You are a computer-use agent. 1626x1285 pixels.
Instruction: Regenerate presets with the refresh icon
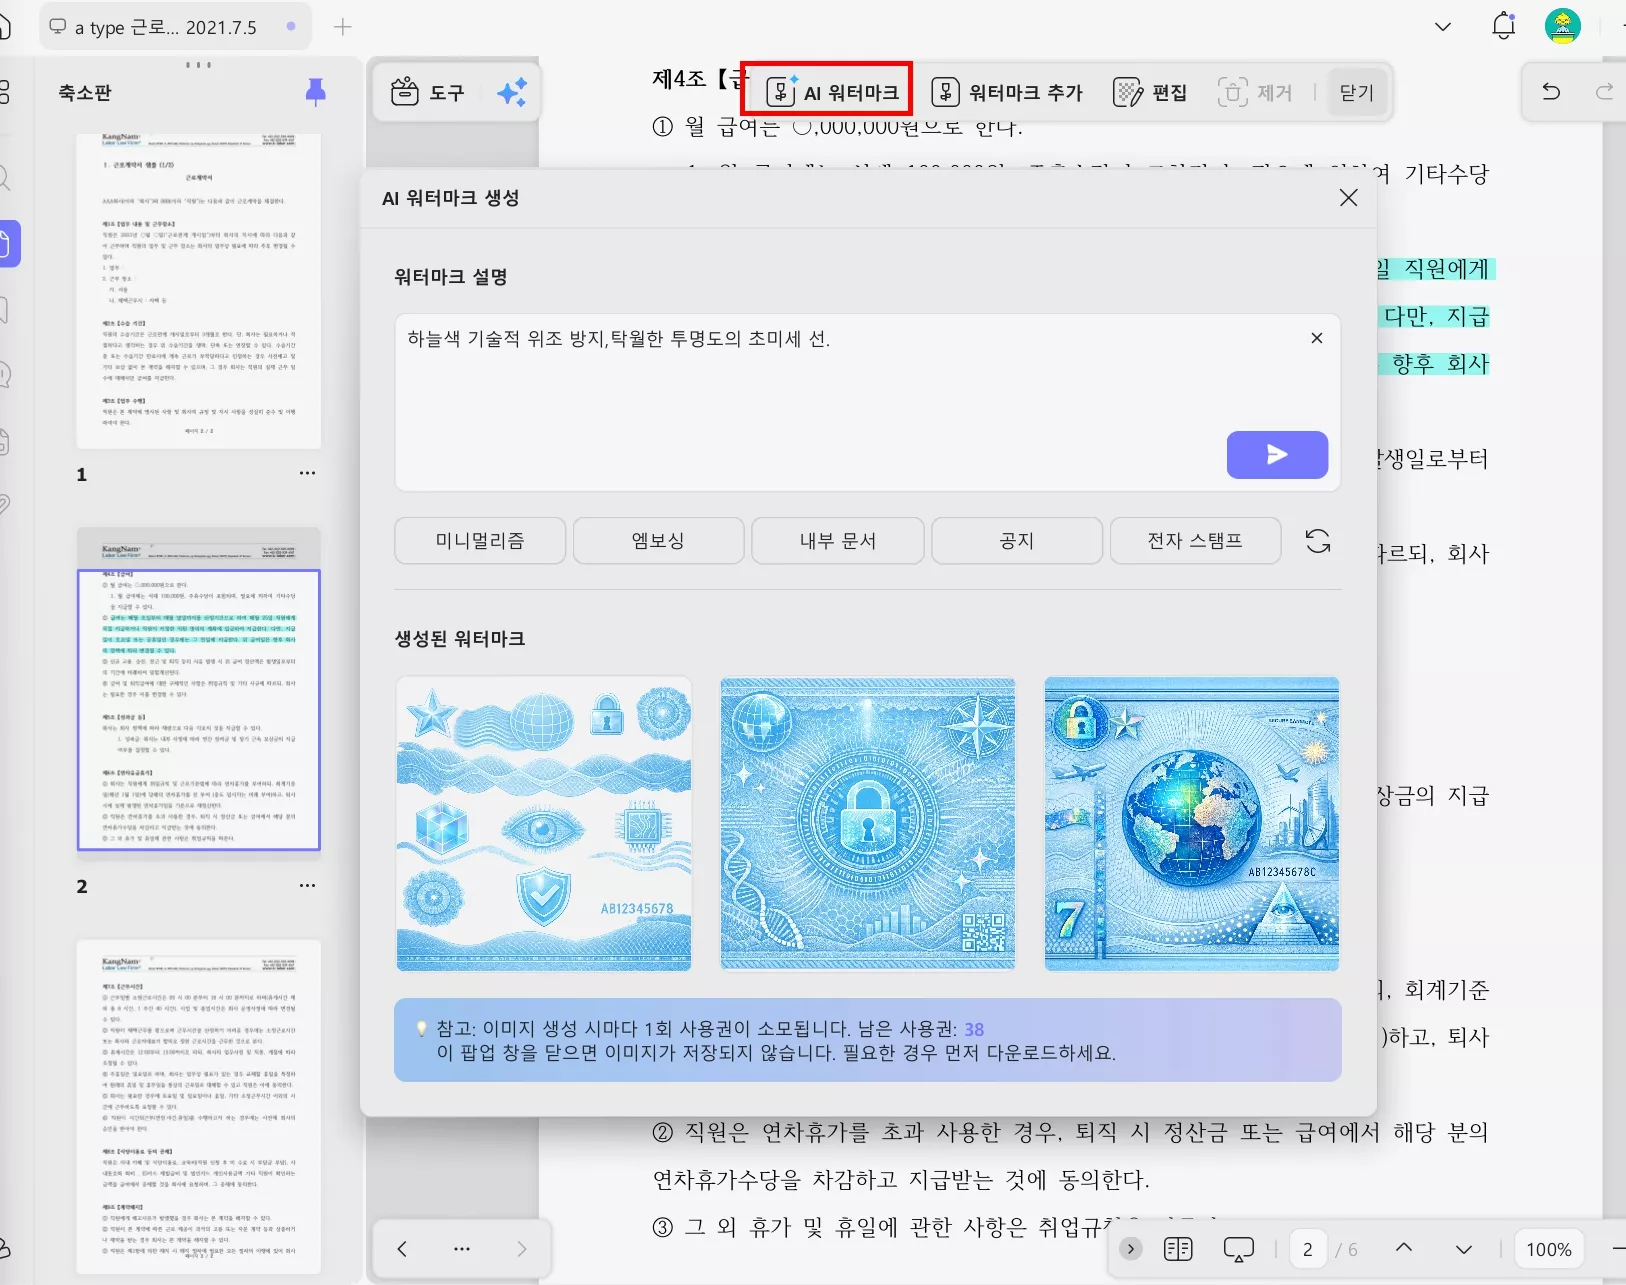pos(1318,540)
